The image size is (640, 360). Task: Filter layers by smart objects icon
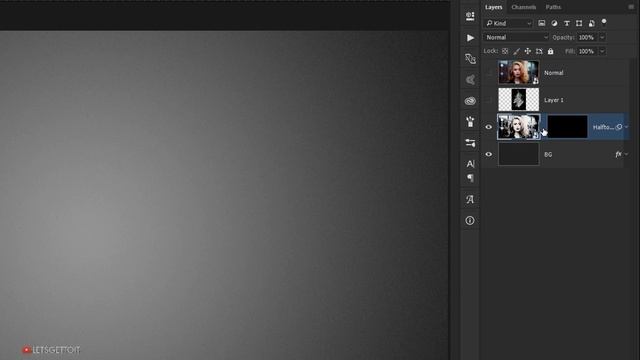click(x=591, y=23)
